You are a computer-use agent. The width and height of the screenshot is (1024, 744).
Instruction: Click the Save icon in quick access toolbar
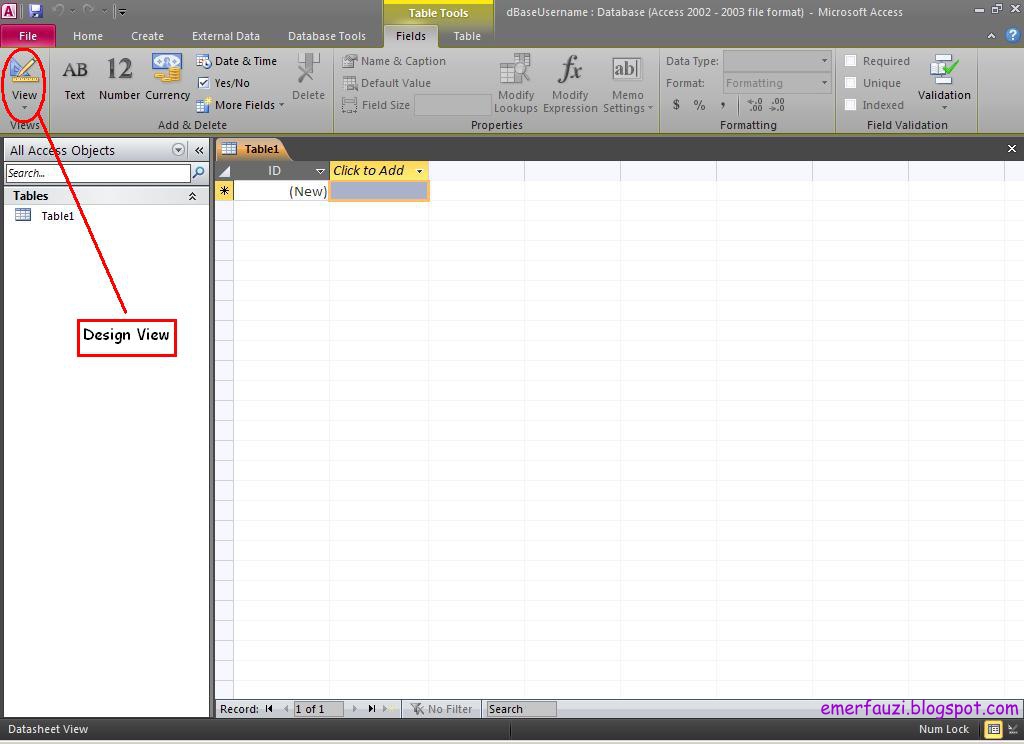pyautogui.click(x=35, y=10)
